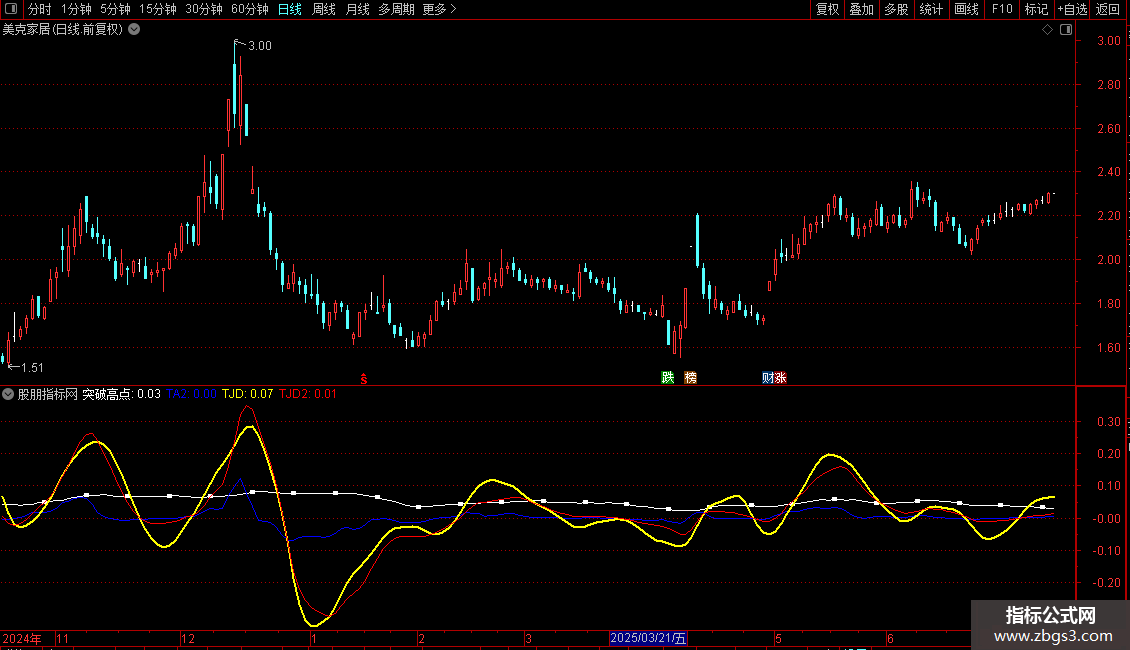Click the 复权 button
Viewport: 1130px width, 650px height.
[x=827, y=9]
